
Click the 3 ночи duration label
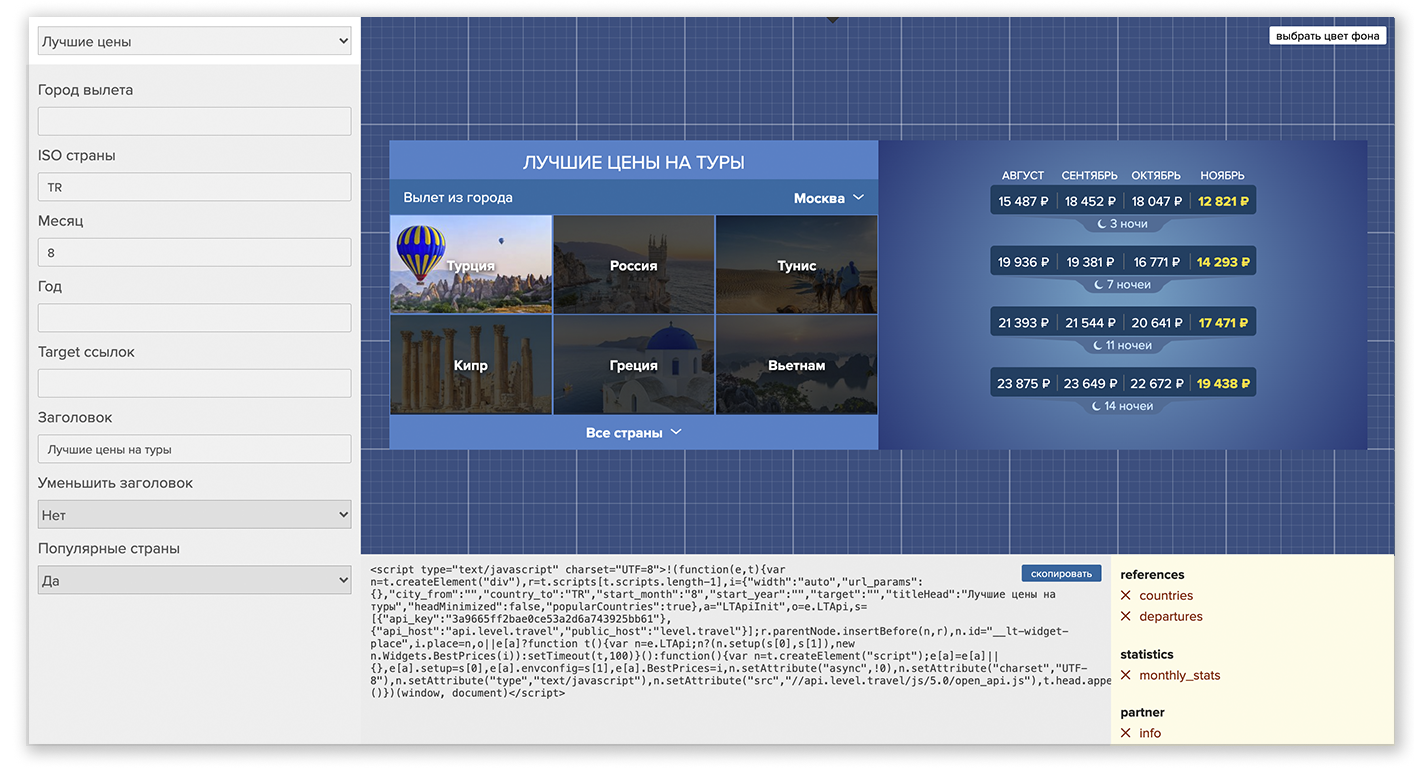[x=1121, y=224]
